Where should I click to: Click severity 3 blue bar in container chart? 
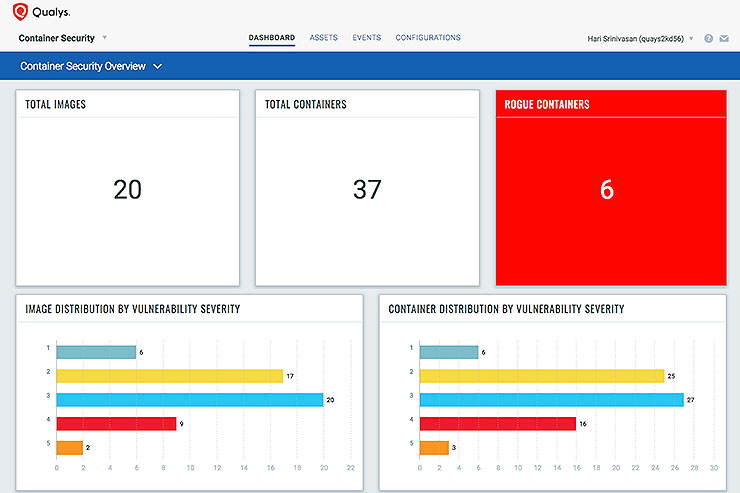pos(551,400)
